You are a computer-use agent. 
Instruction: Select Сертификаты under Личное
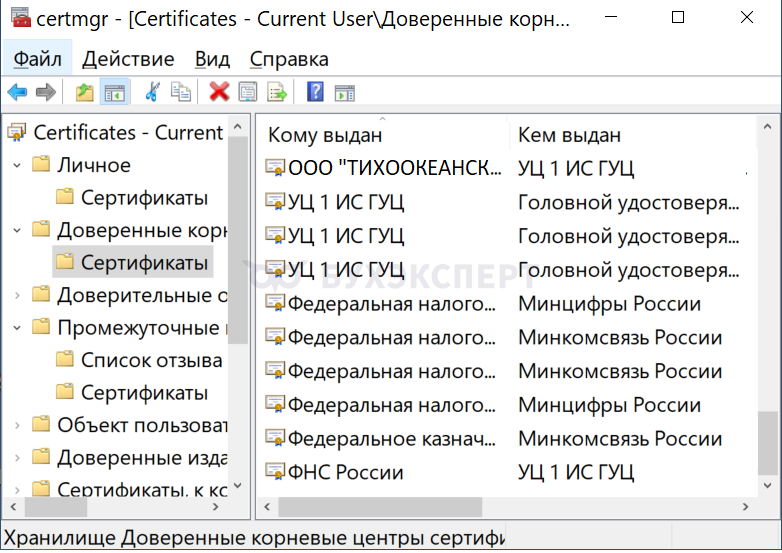pyautogui.click(x=144, y=198)
